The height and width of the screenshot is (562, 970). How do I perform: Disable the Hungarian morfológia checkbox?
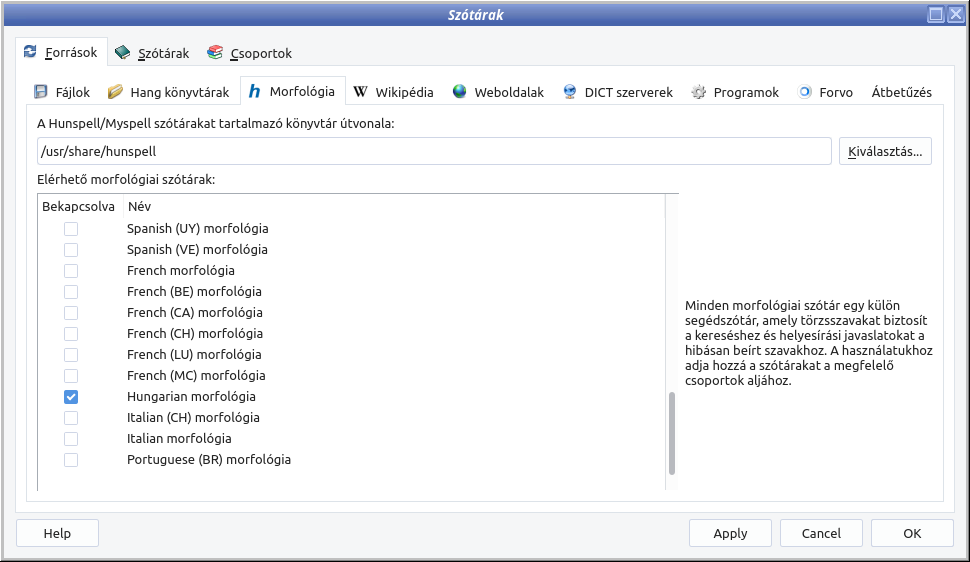tap(71, 397)
